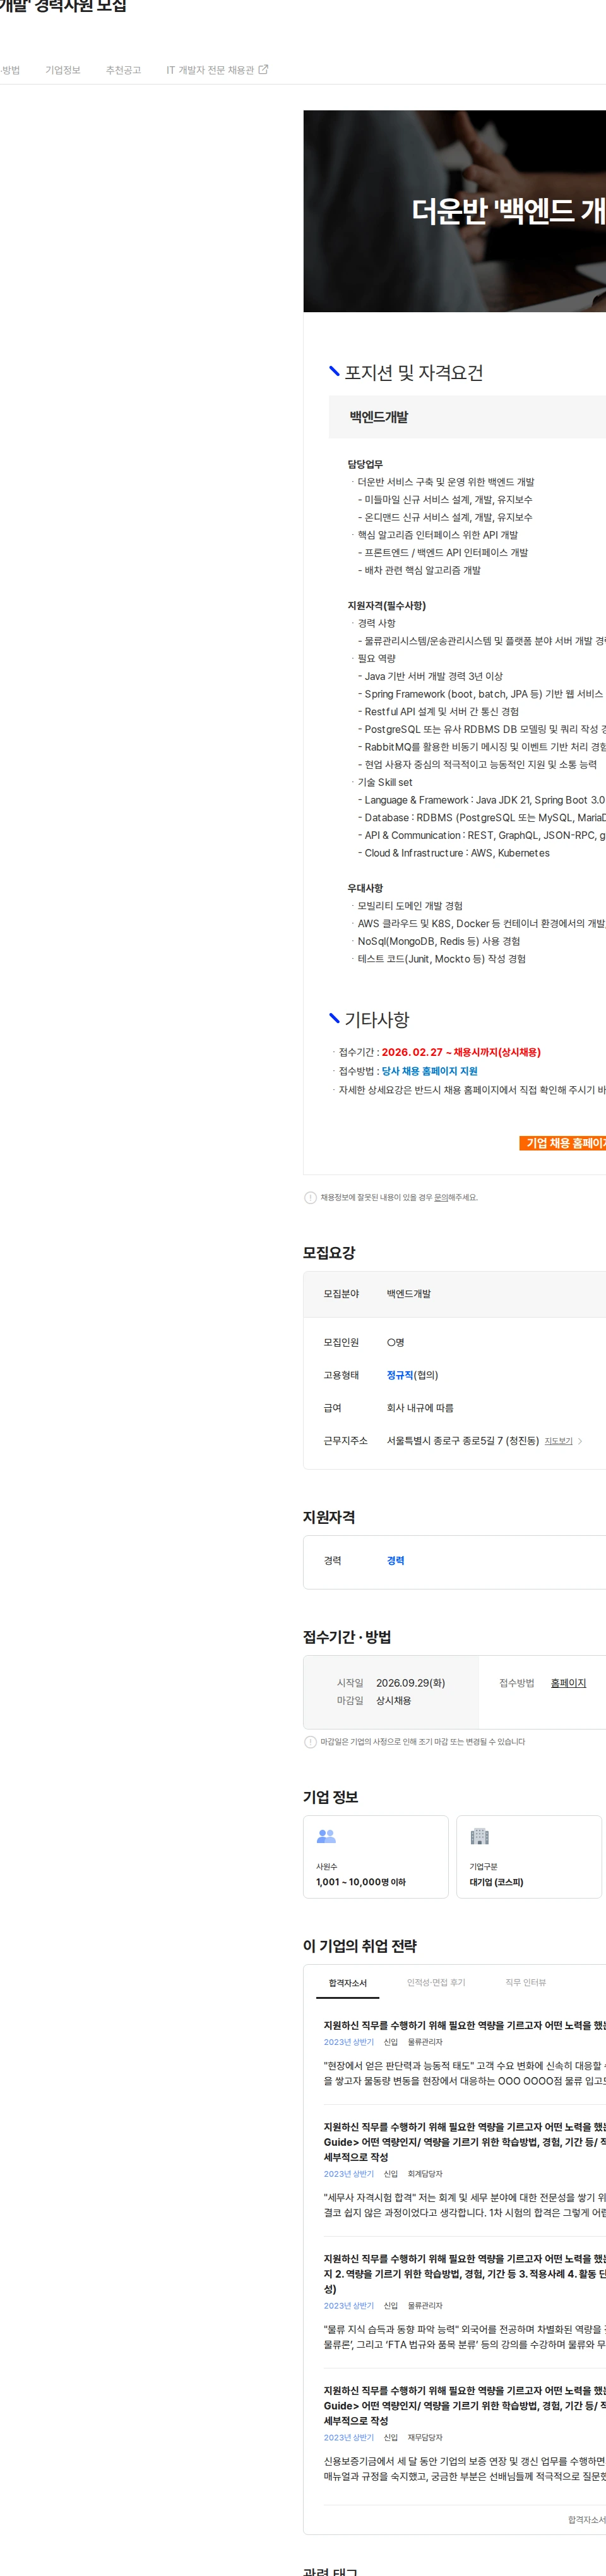
Task: Click the orange 기업 채용 홈페이지 button
Action: (562, 1143)
